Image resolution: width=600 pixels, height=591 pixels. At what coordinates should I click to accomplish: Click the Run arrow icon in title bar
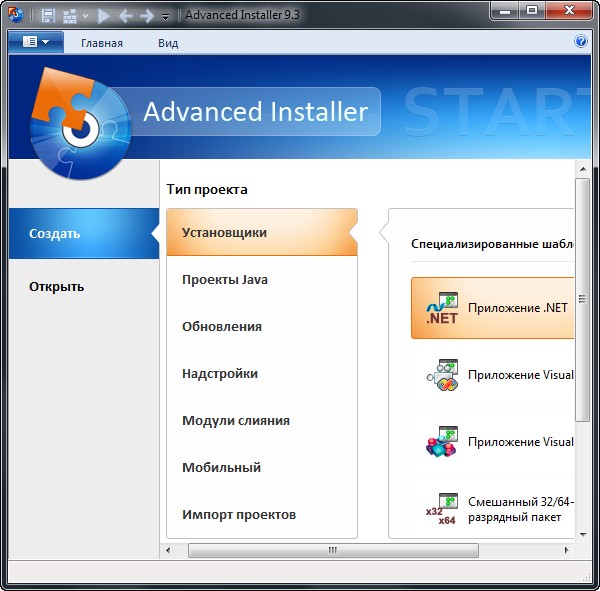tap(104, 16)
